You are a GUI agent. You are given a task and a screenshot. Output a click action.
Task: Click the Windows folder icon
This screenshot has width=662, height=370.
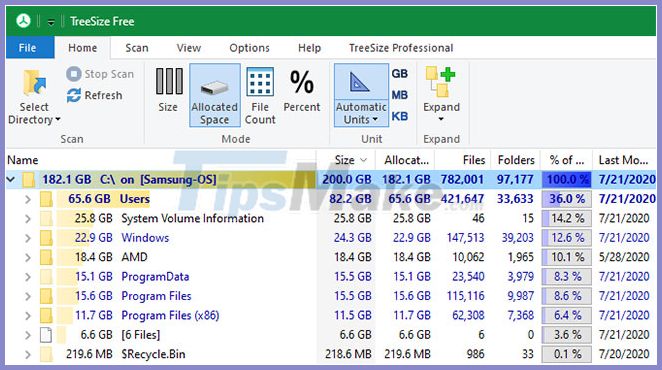pyautogui.click(x=46, y=238)
